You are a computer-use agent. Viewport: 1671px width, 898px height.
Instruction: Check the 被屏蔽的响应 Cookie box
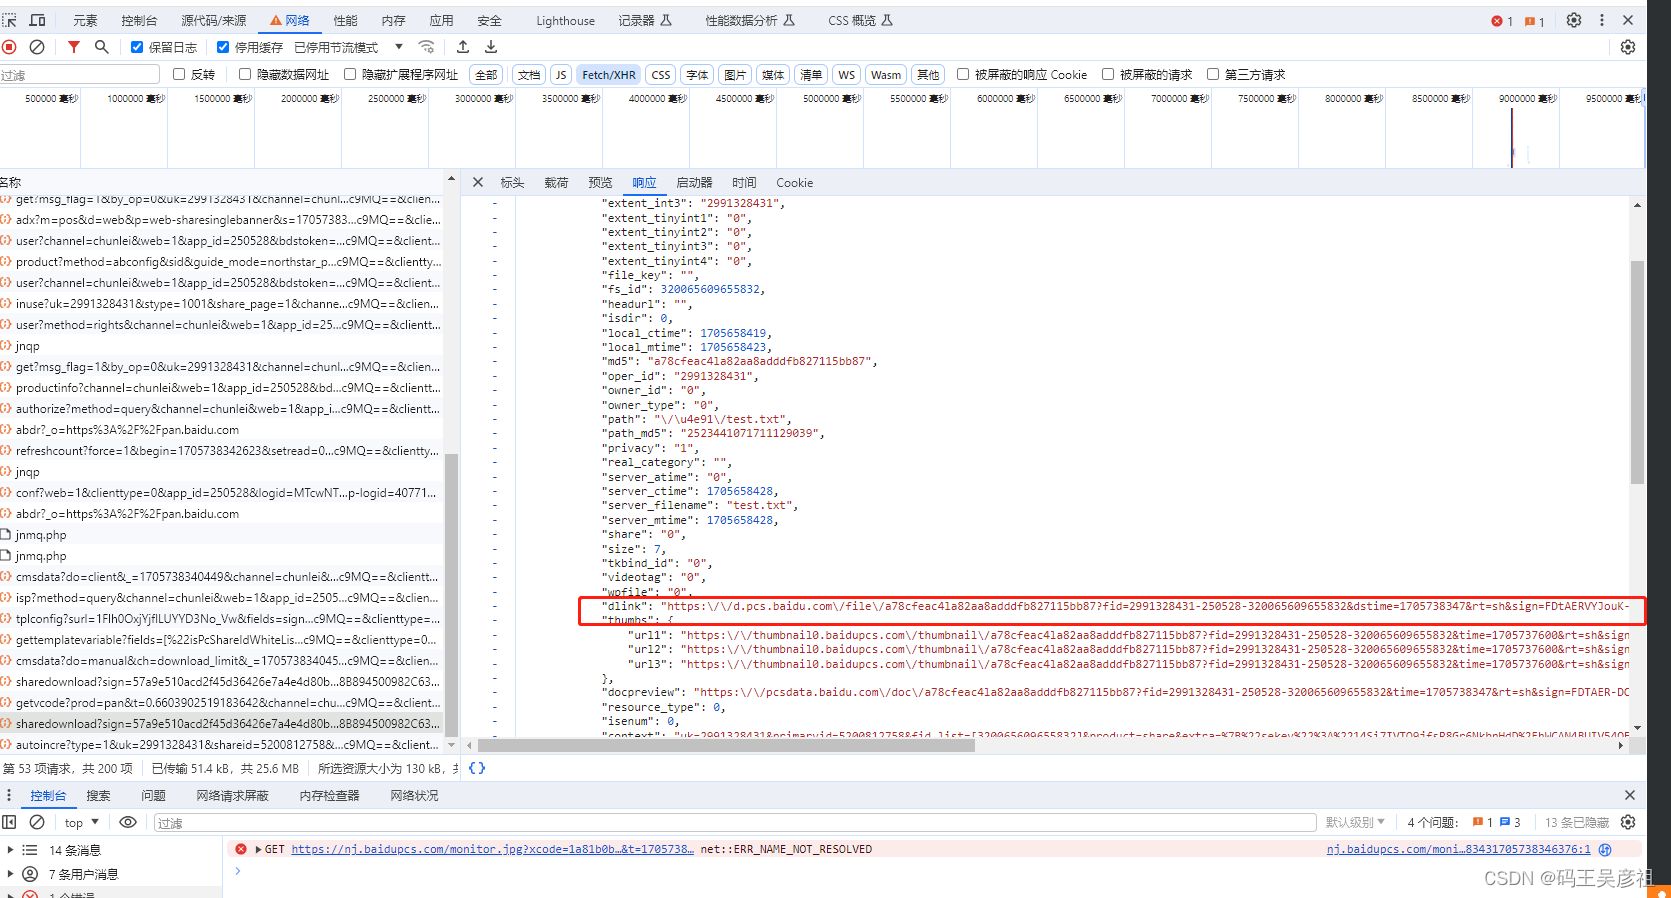(x=963, y=74)
